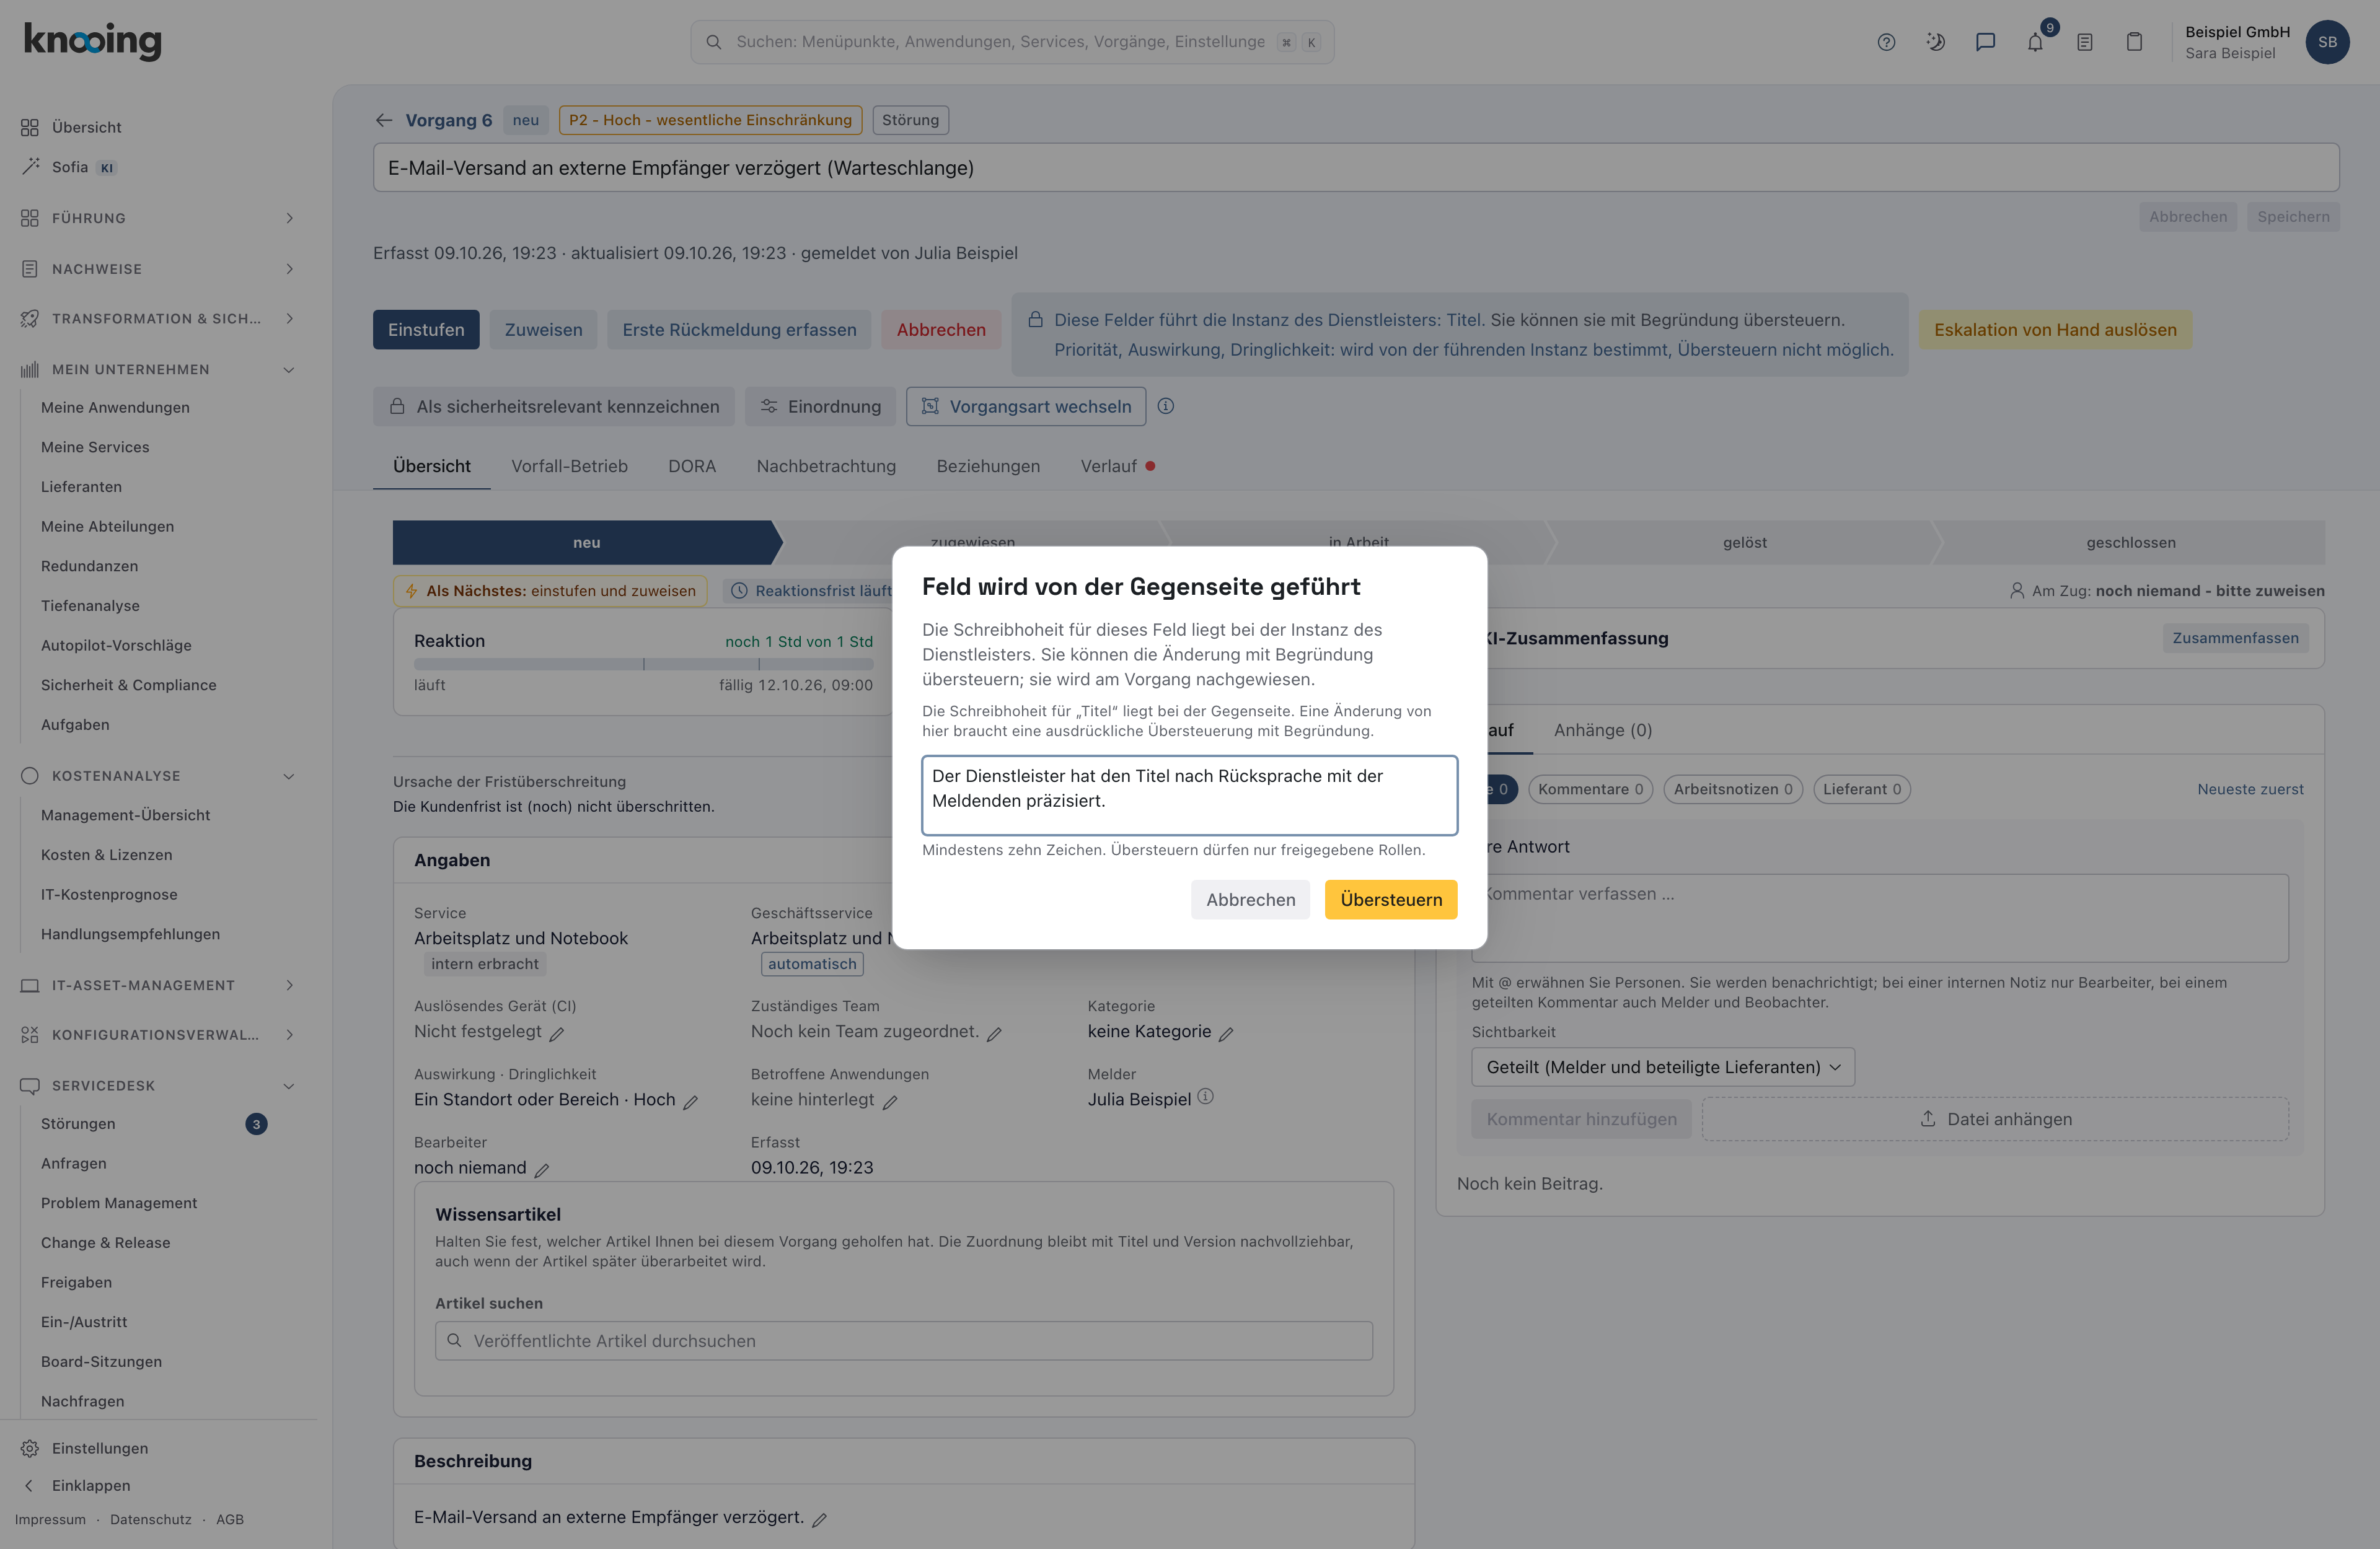Edit Bearbeiter pencil icon

tap(542, 1170)
